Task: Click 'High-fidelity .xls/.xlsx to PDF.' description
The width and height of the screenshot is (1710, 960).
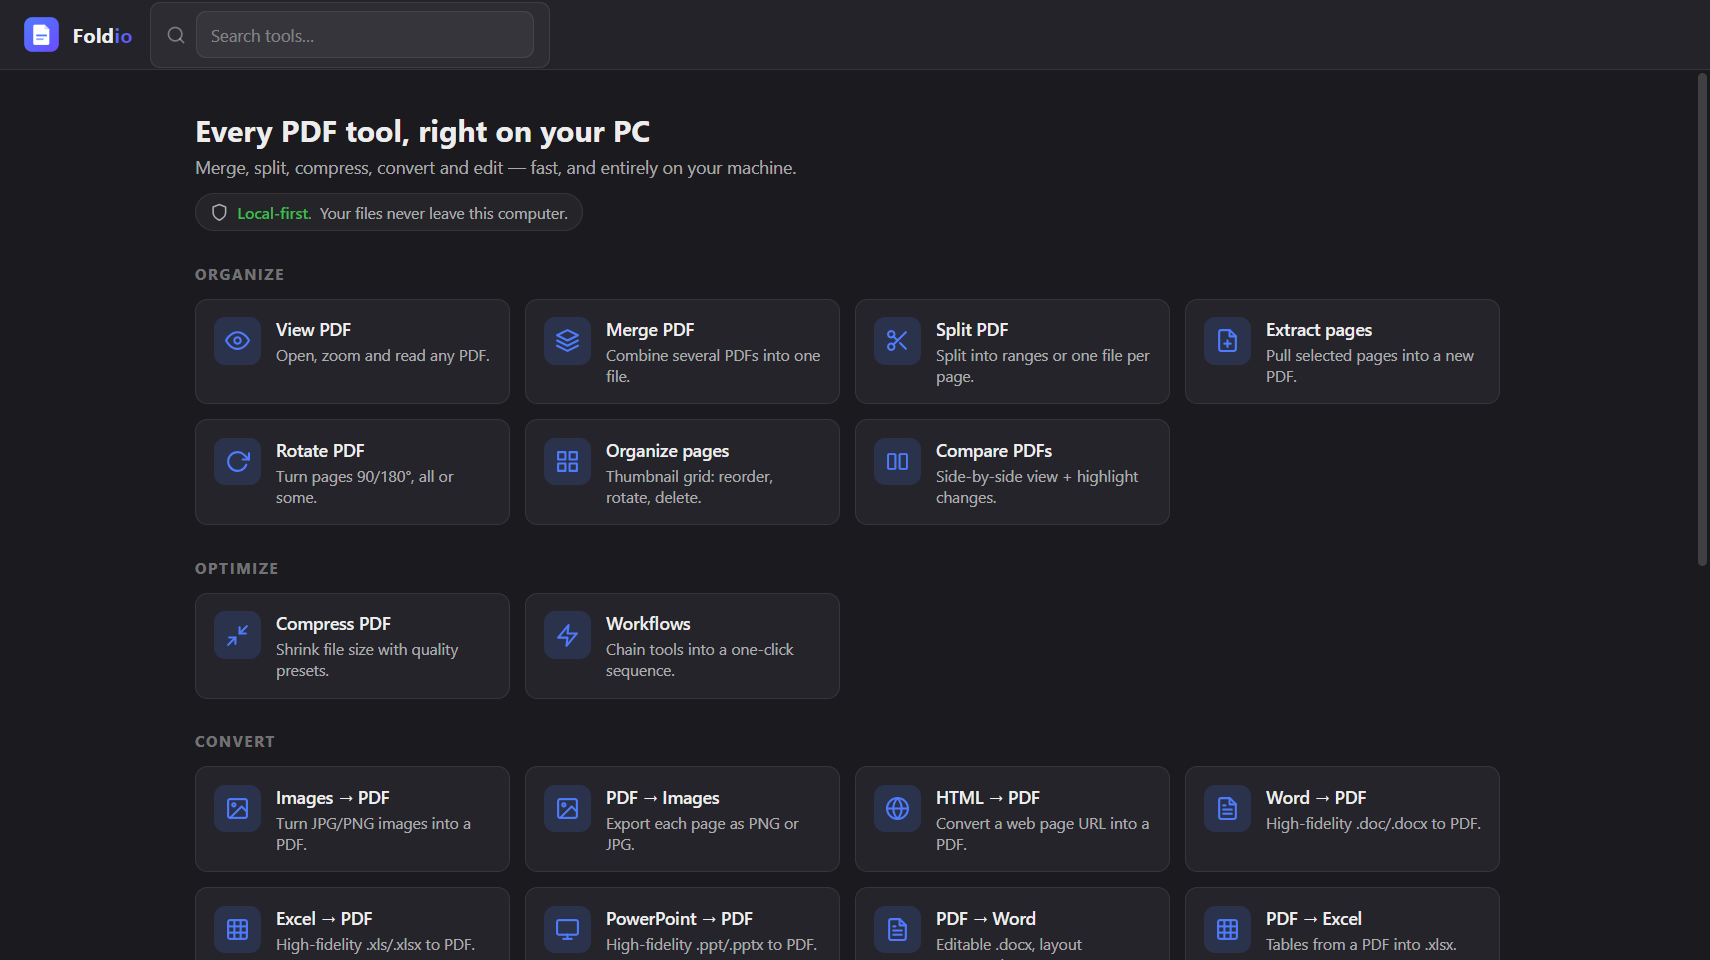Action: click(x=376, y=945)
